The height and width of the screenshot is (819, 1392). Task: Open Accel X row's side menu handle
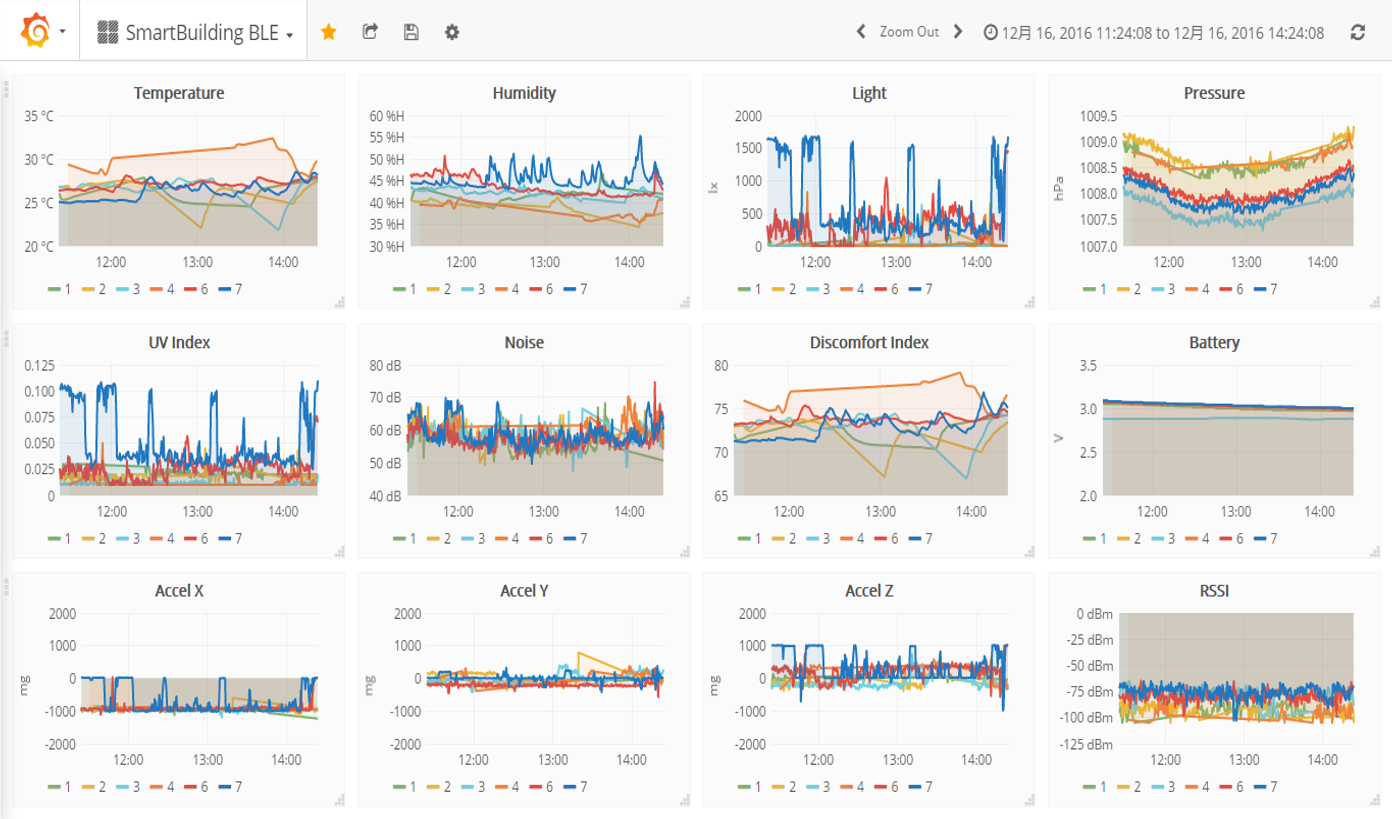[x=5, y=588]
